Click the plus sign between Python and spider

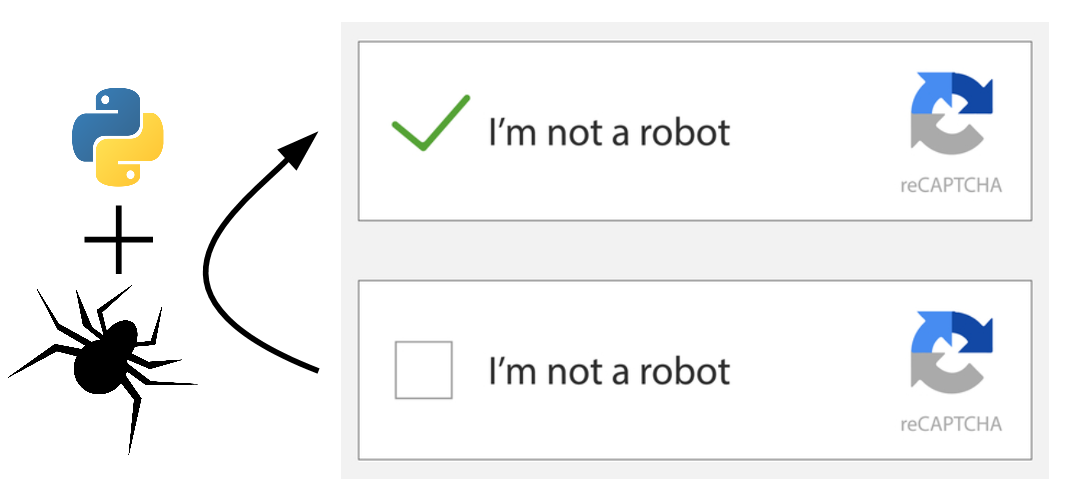[118, 240]
